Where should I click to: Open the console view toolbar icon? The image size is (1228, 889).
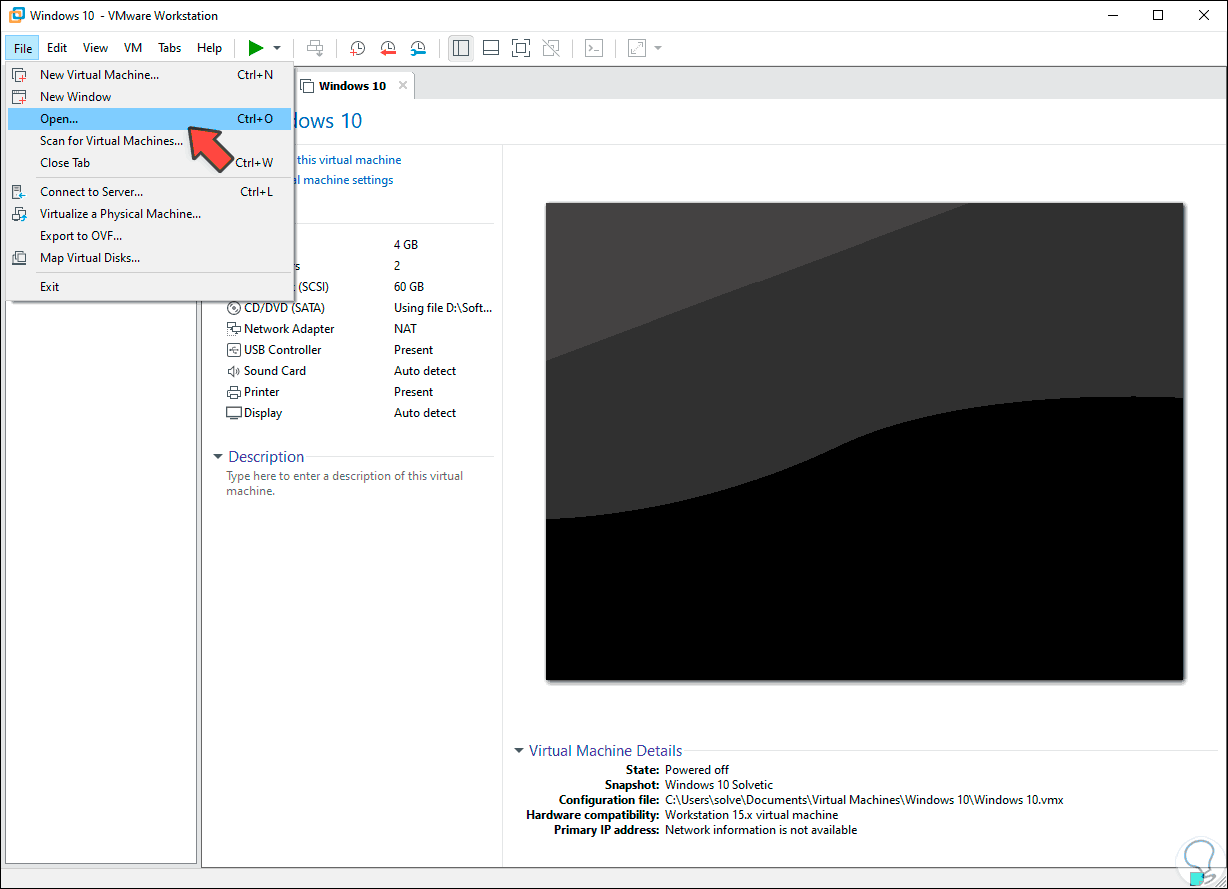pyautogui.click(x=594, y=48)
